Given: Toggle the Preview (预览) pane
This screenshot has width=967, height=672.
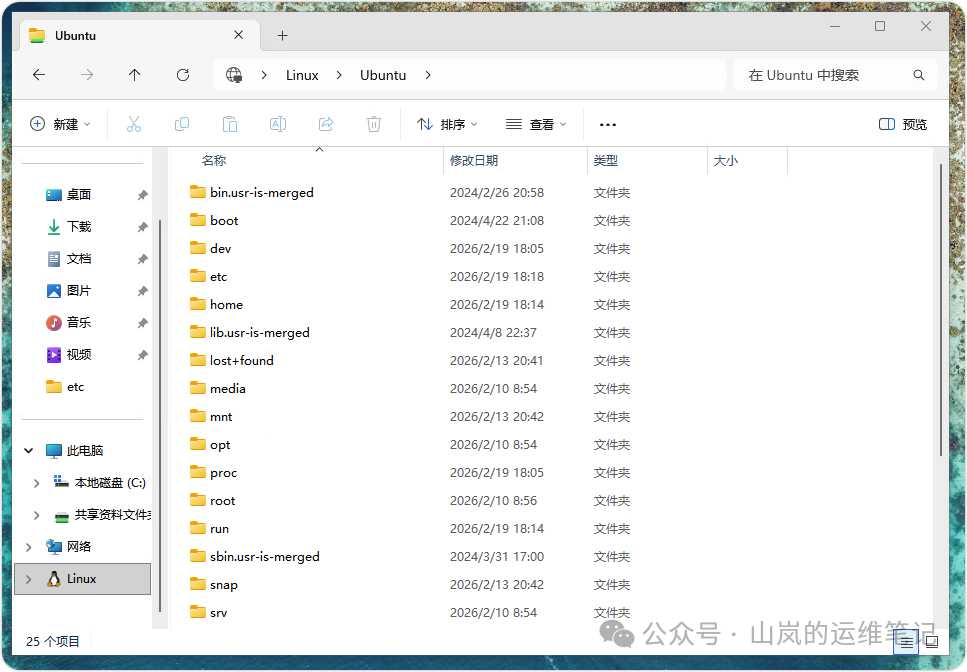Looking at the screenshot, I should tap(903, 125).
